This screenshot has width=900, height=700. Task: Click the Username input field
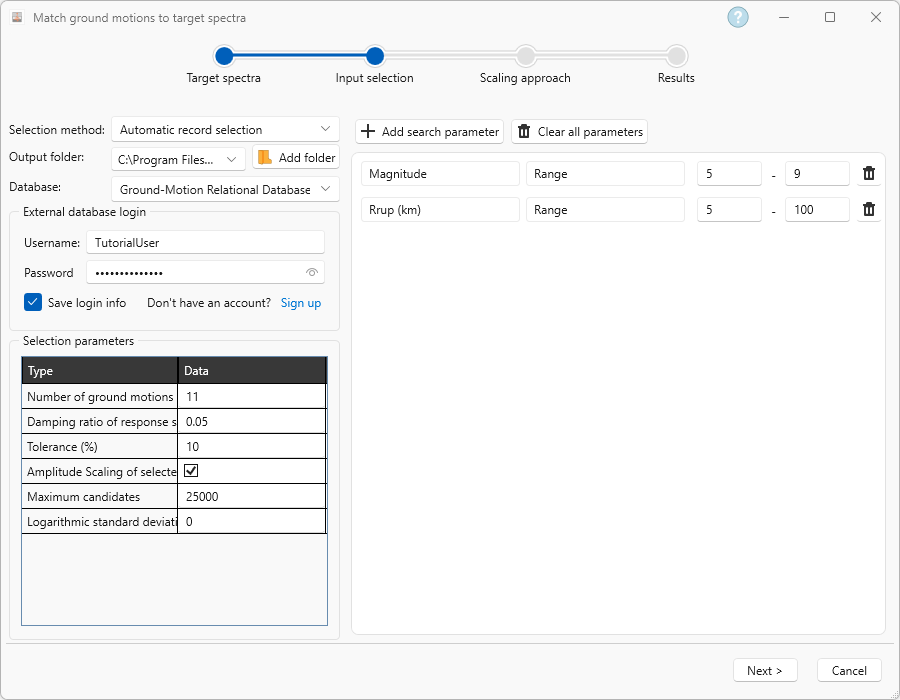[x=205, y=242]
